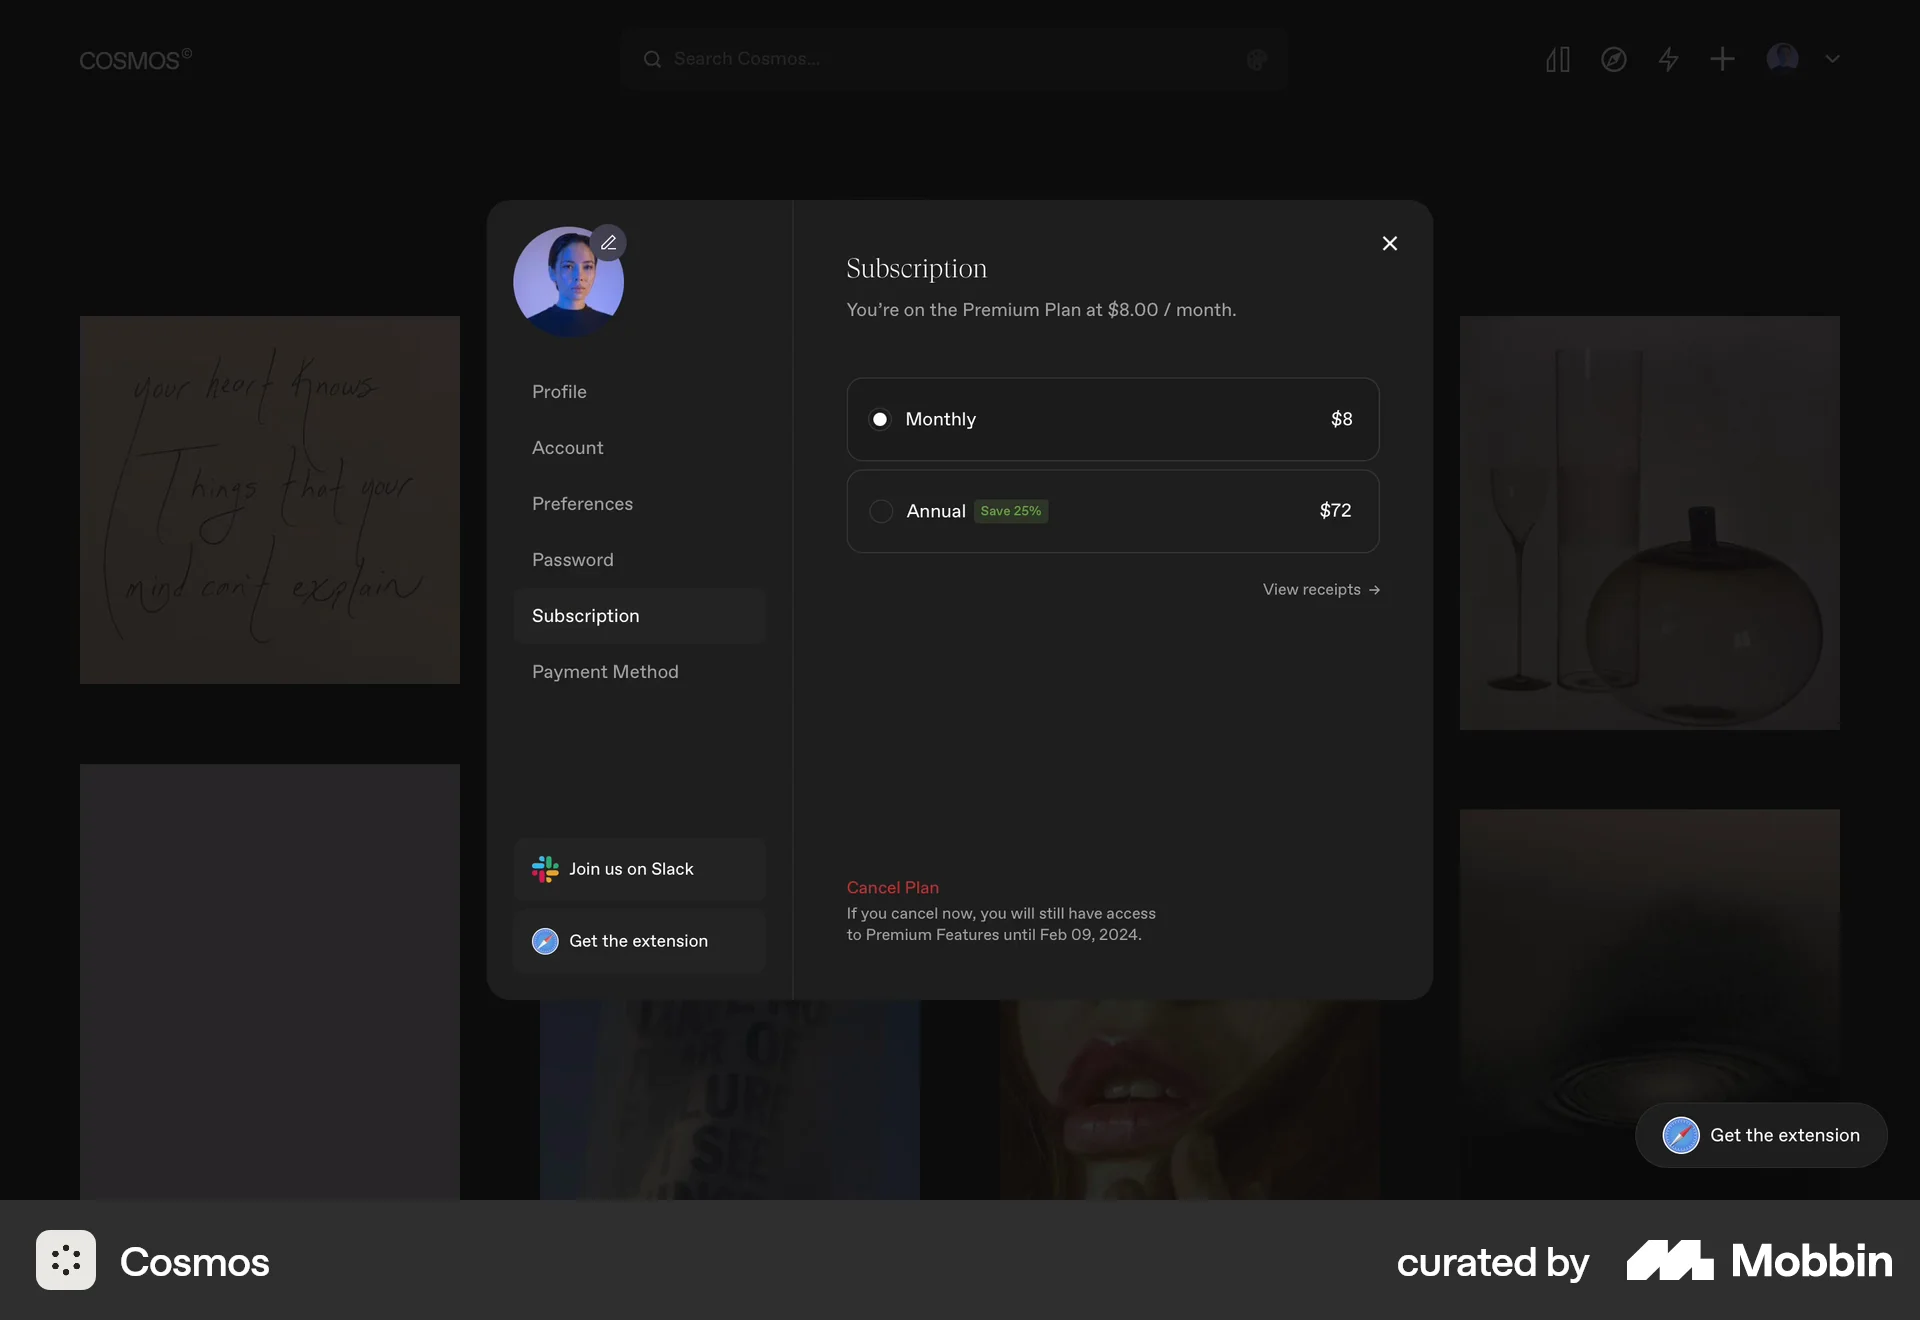Switch to the Payment Method section
Viewport: 1920px width, 1320px height.
pos(604,672)
